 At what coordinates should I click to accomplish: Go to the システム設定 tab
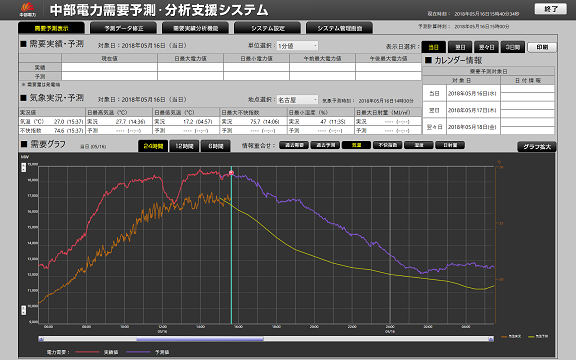click(267, 28)
